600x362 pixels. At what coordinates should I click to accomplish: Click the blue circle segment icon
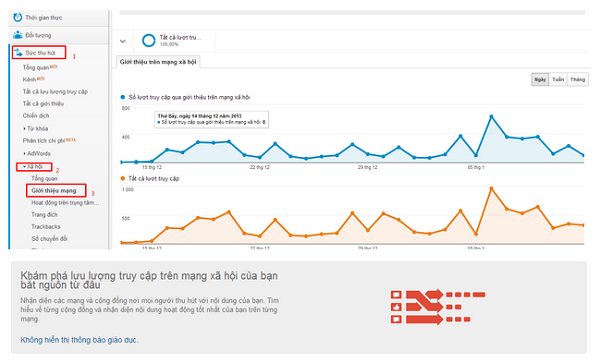pyautogui.click(x=148, y=40)
